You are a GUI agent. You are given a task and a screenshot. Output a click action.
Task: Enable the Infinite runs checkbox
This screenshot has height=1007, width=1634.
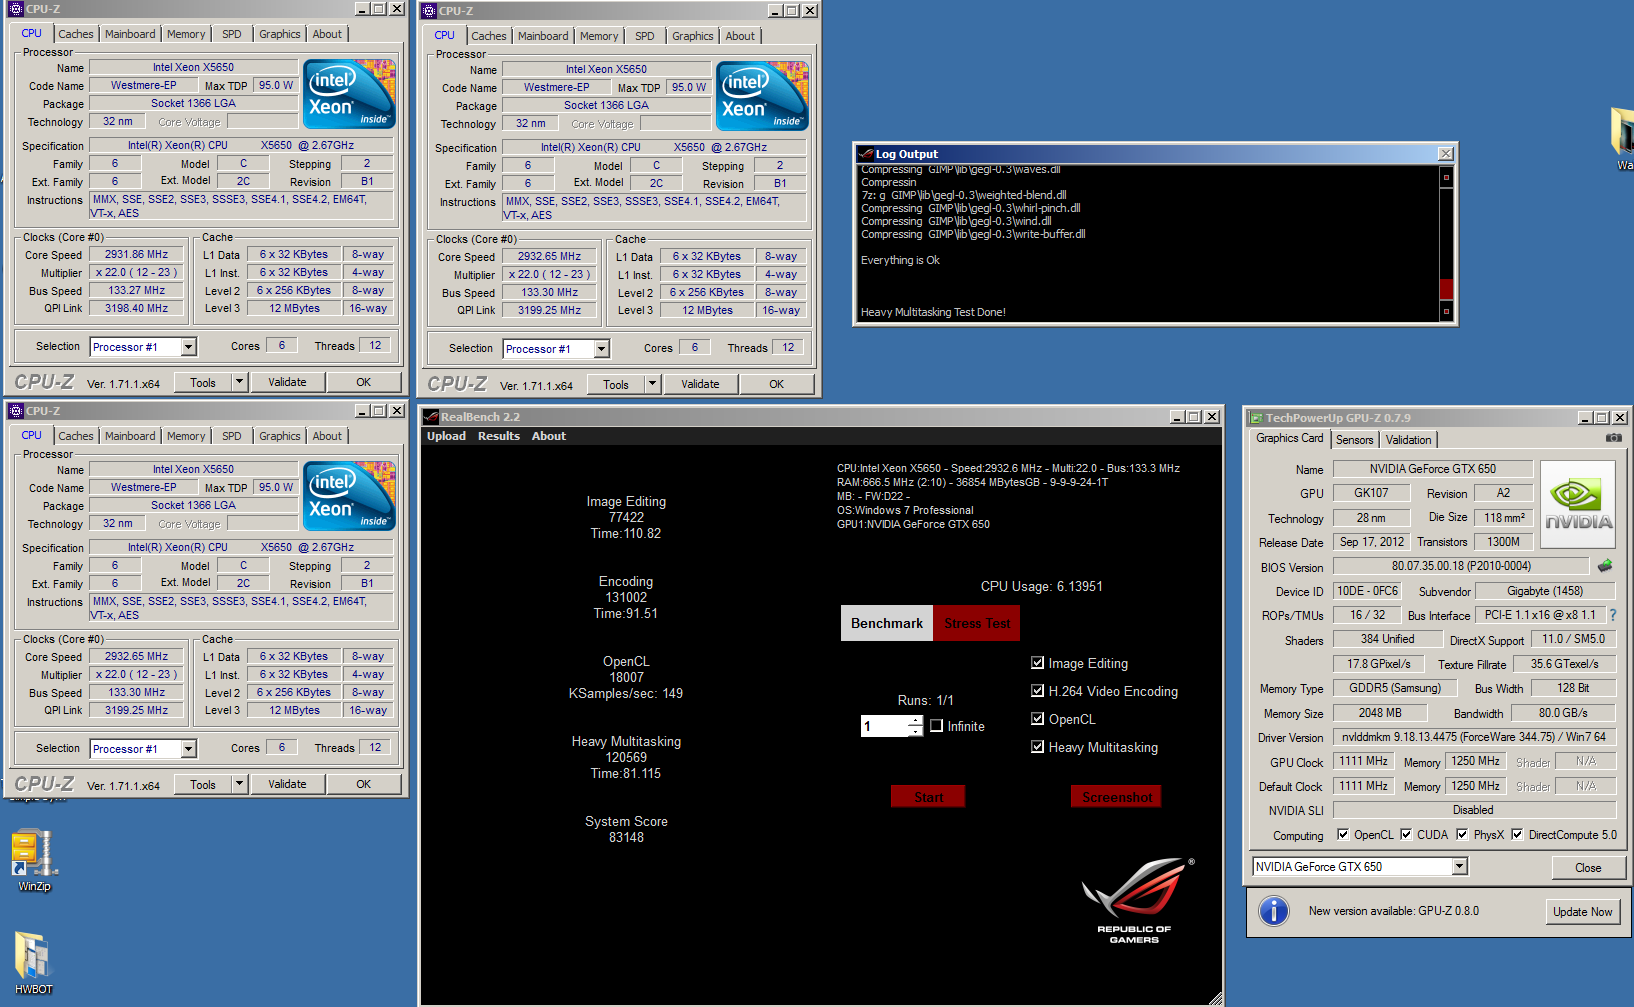pyautogui.click(x=937, y=726)
